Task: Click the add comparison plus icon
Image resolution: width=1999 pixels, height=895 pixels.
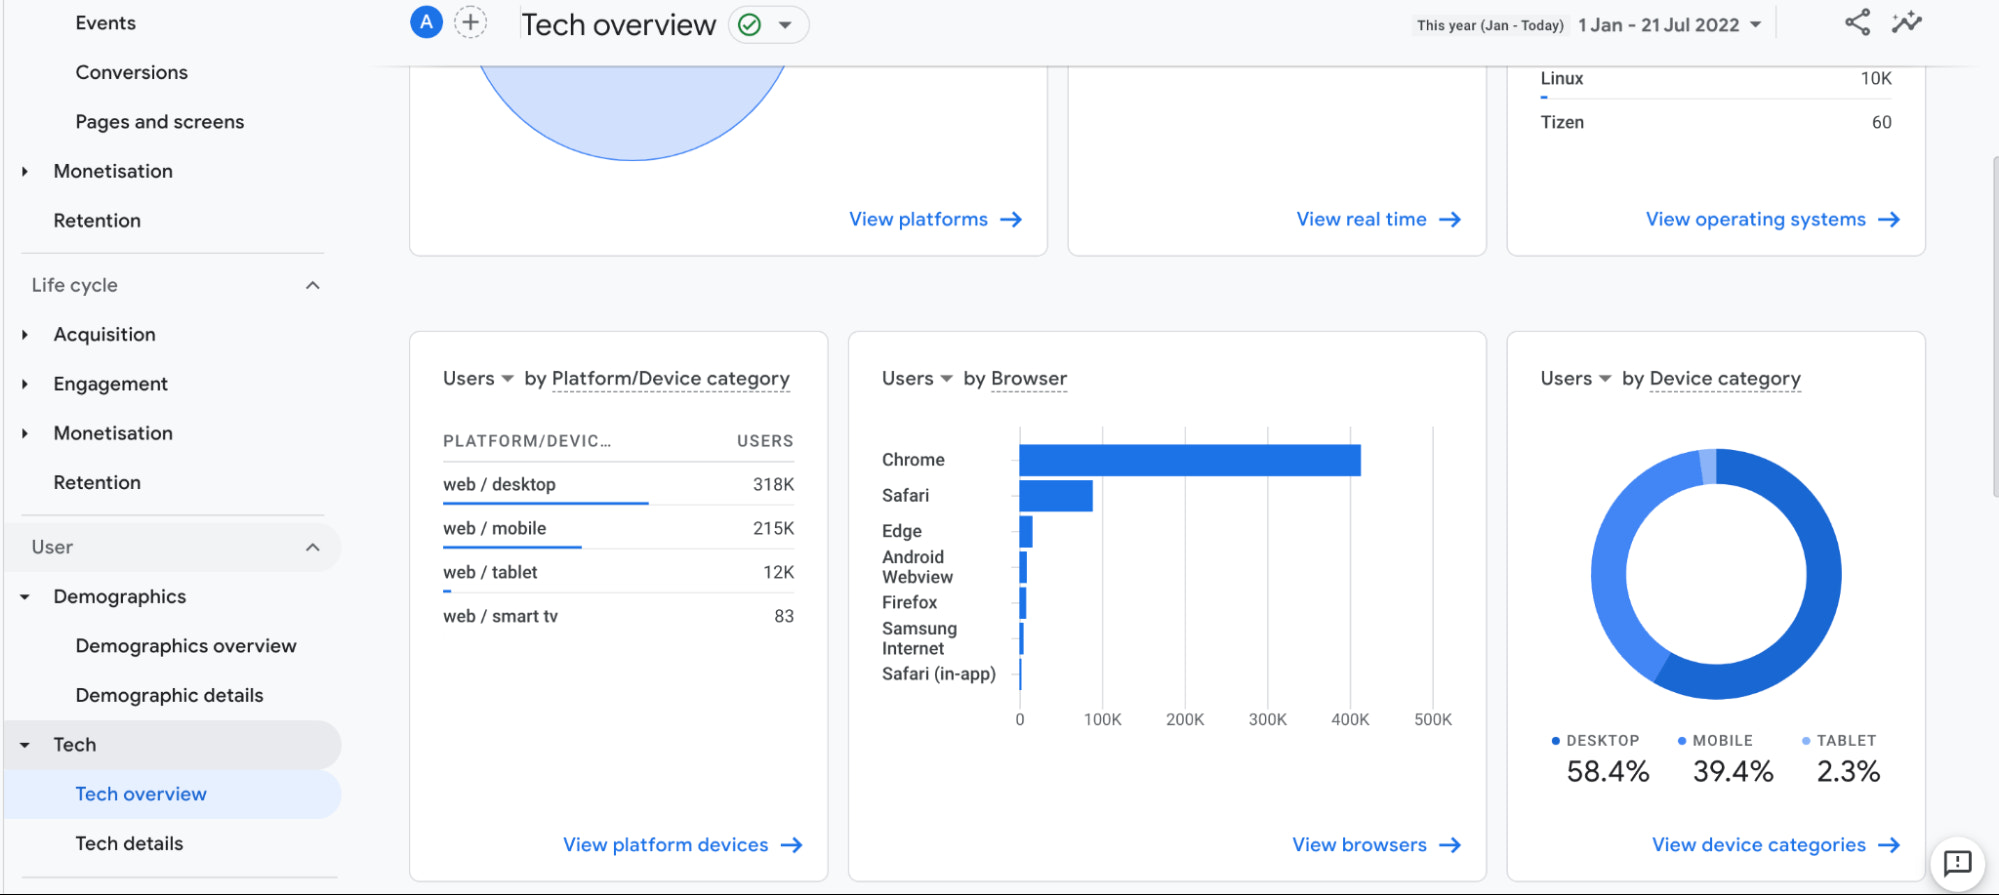Action: 470,23
